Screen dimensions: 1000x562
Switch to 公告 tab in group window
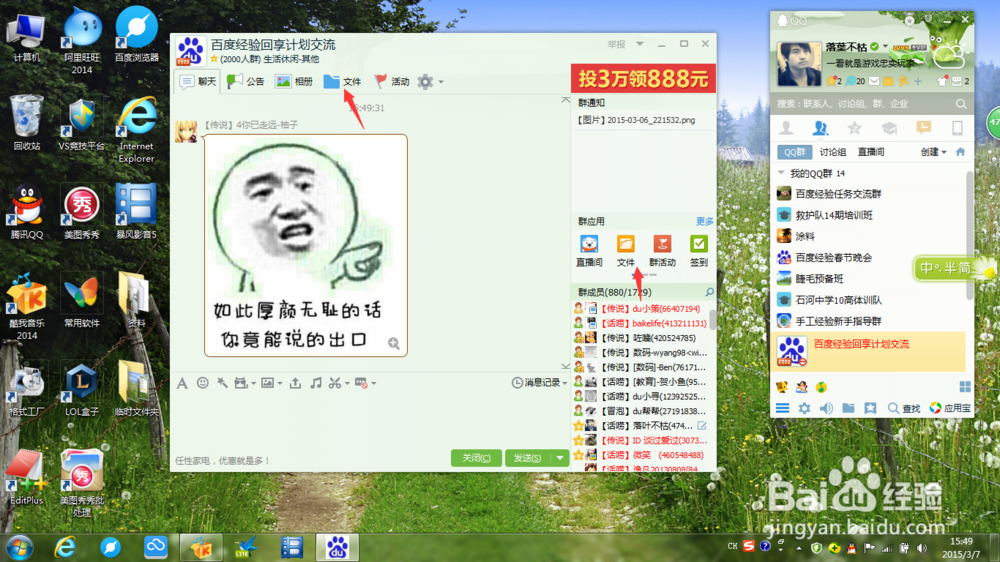pyautogui.click(x=246, y=81)
